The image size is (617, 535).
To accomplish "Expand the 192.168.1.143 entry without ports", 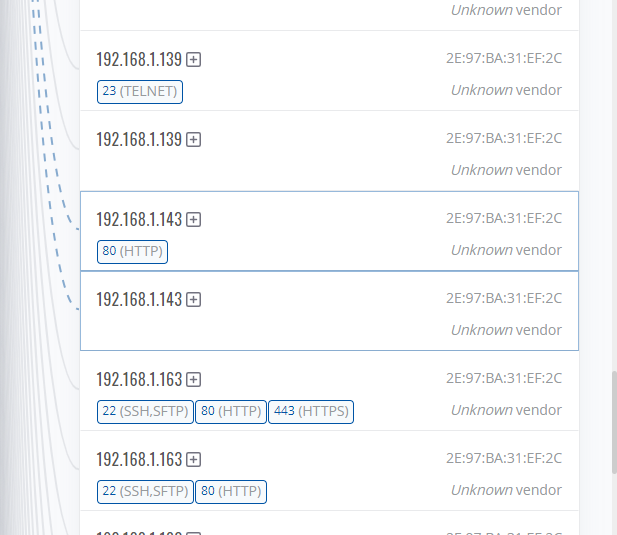I will [193, 300].
